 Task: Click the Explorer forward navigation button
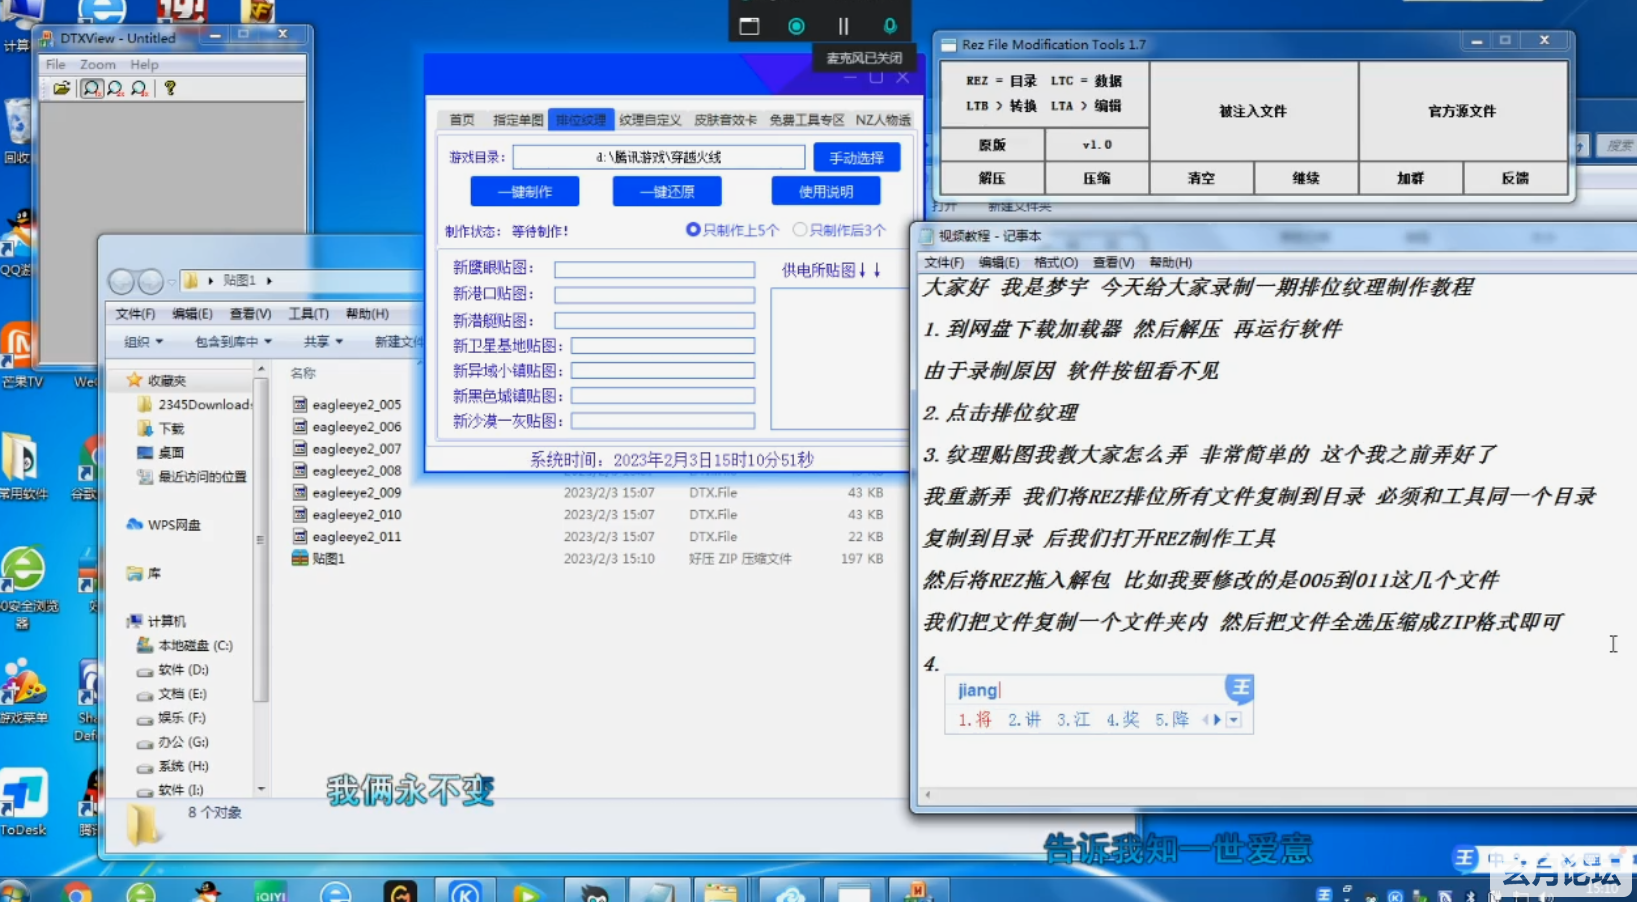[150, 282]
